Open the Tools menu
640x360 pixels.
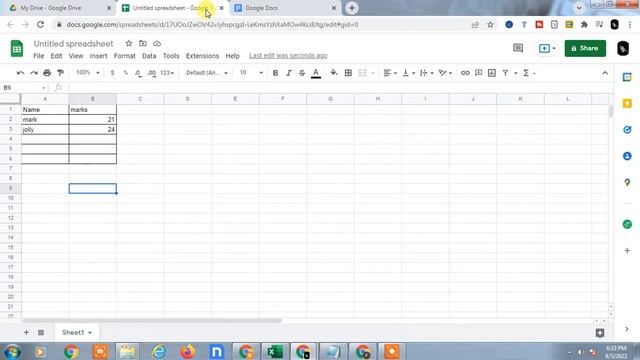point(171,56)
